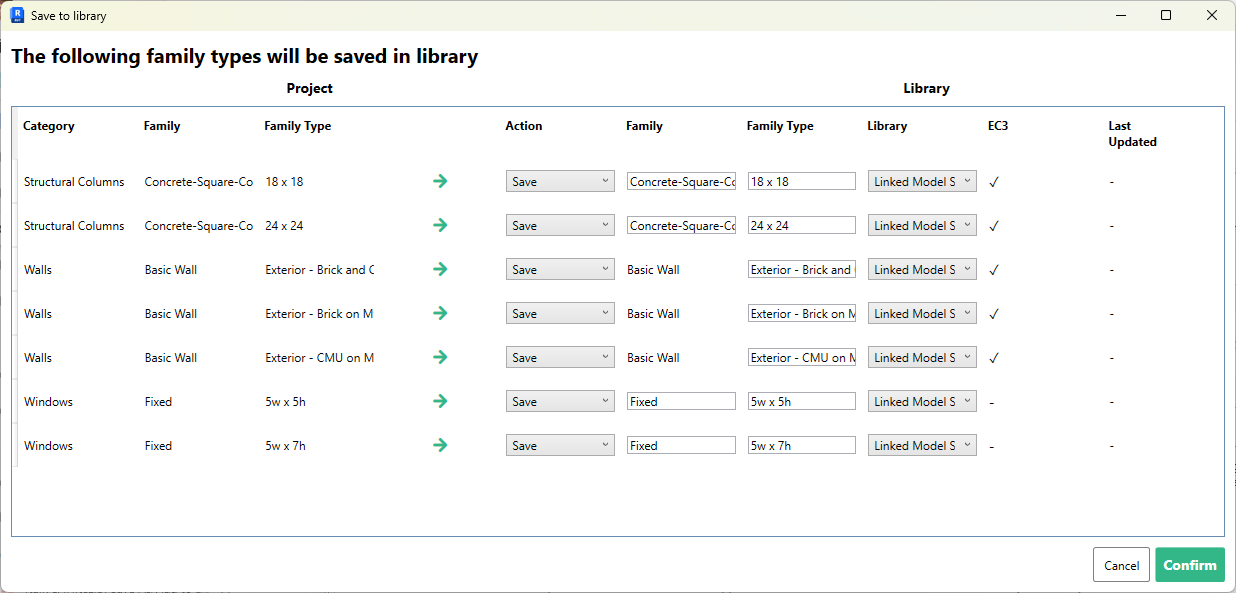Click the Category column header

click(x=49, y=126)
